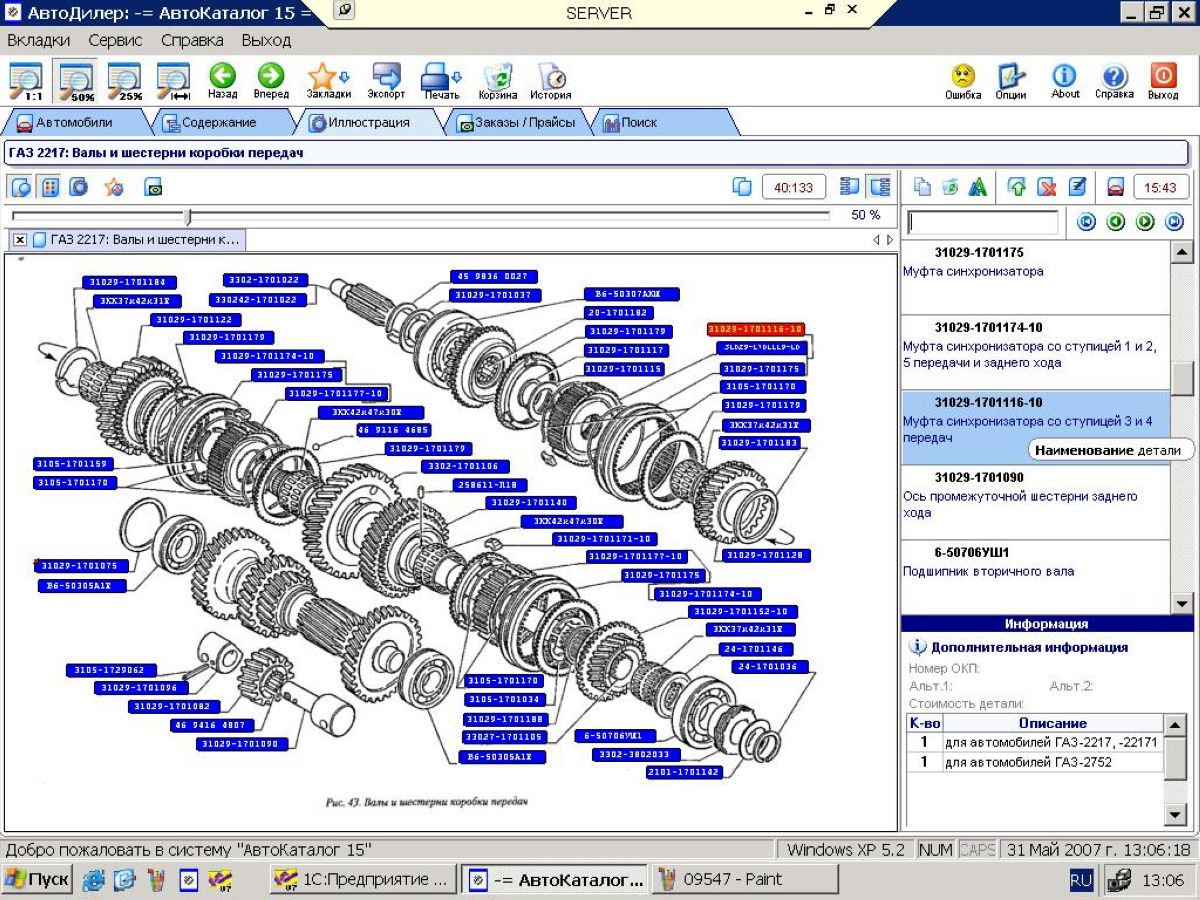The width and height of the screenshot is (1200, 900).
Task: Focus the parts search input field
Action: 982,222
